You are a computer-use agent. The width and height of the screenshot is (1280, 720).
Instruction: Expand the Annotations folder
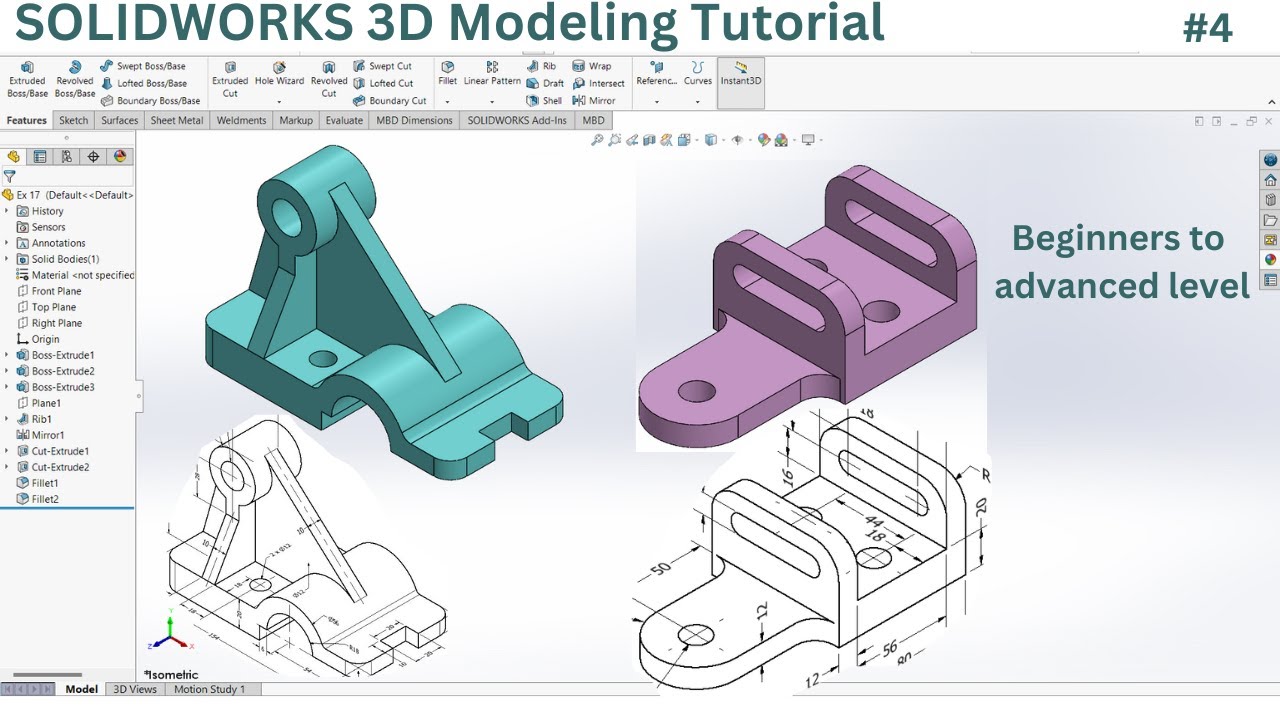[x=7, y=243]
